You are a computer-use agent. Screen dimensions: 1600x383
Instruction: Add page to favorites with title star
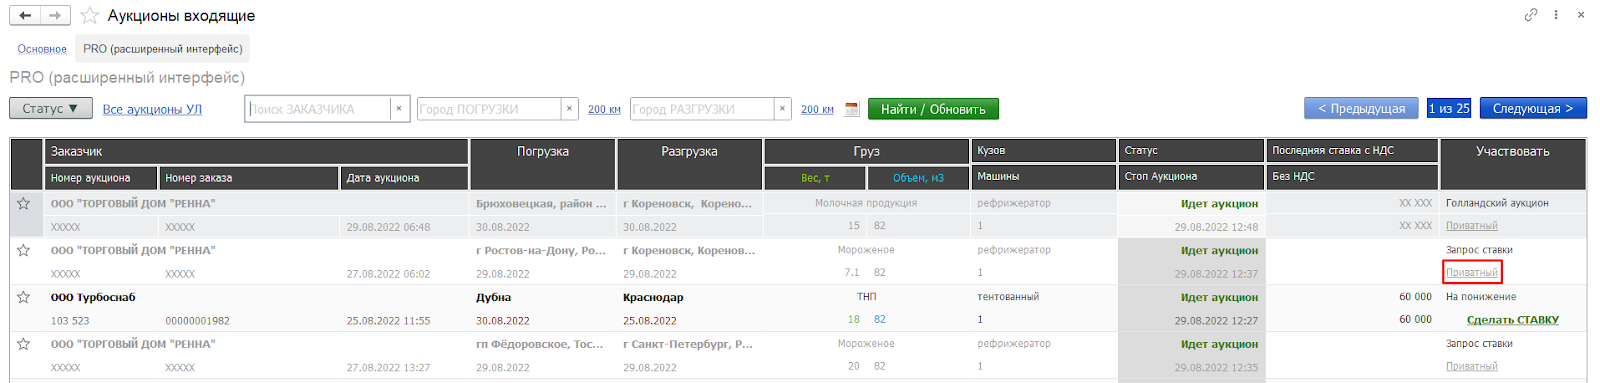pyautogui.click(x=90, y=15)
